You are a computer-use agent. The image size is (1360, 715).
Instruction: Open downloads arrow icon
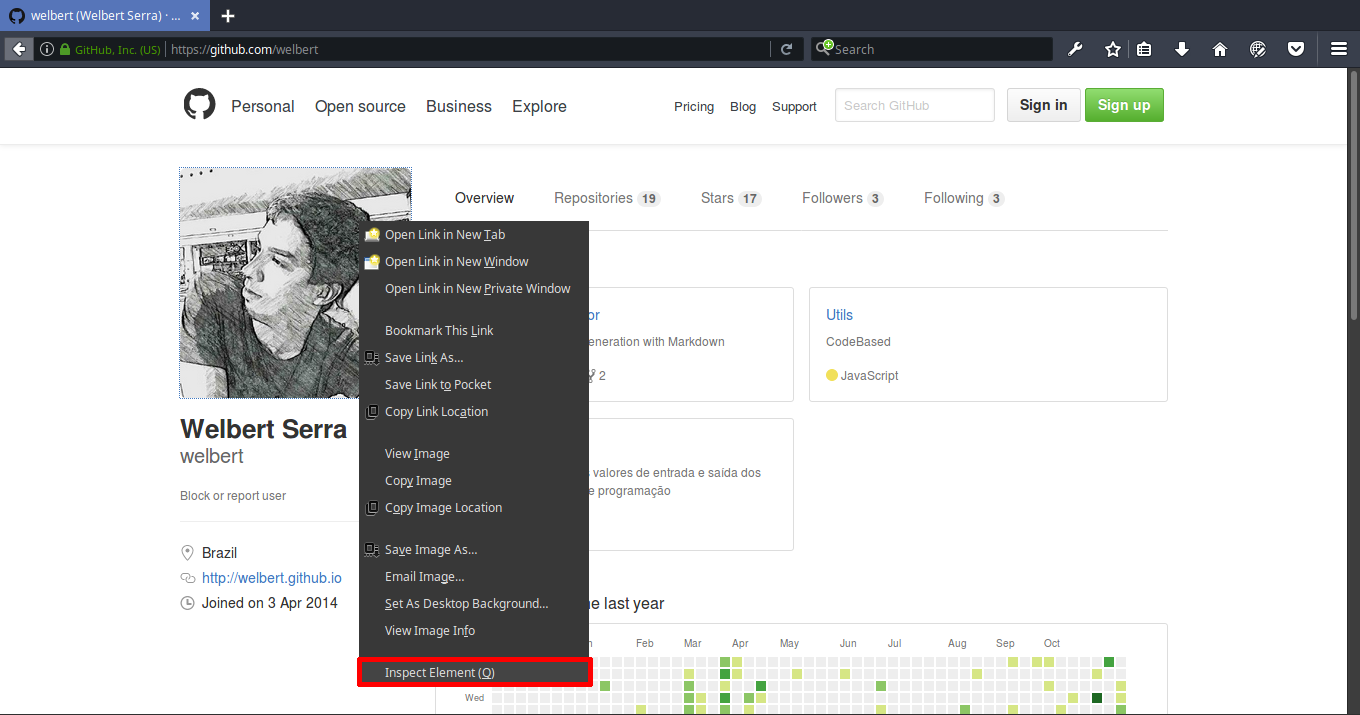(1182, 49)
